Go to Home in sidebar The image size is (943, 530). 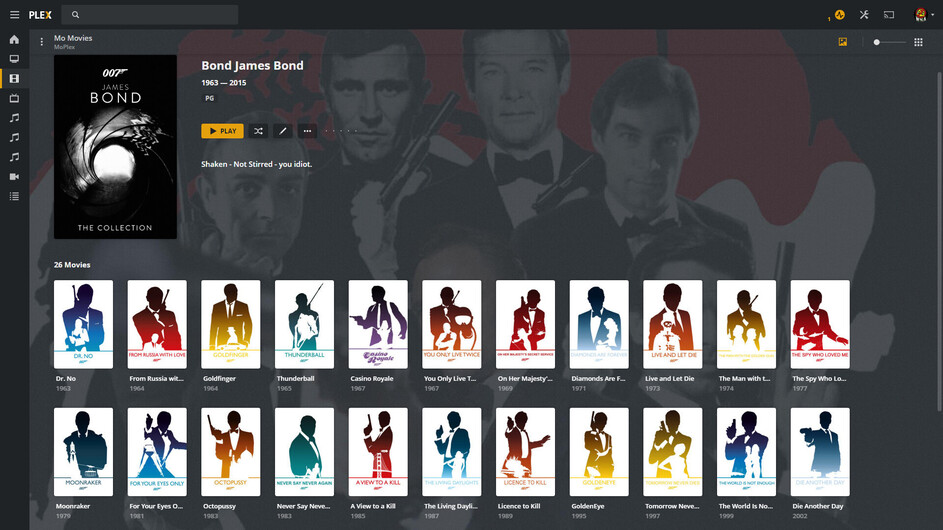coord(14,40)
